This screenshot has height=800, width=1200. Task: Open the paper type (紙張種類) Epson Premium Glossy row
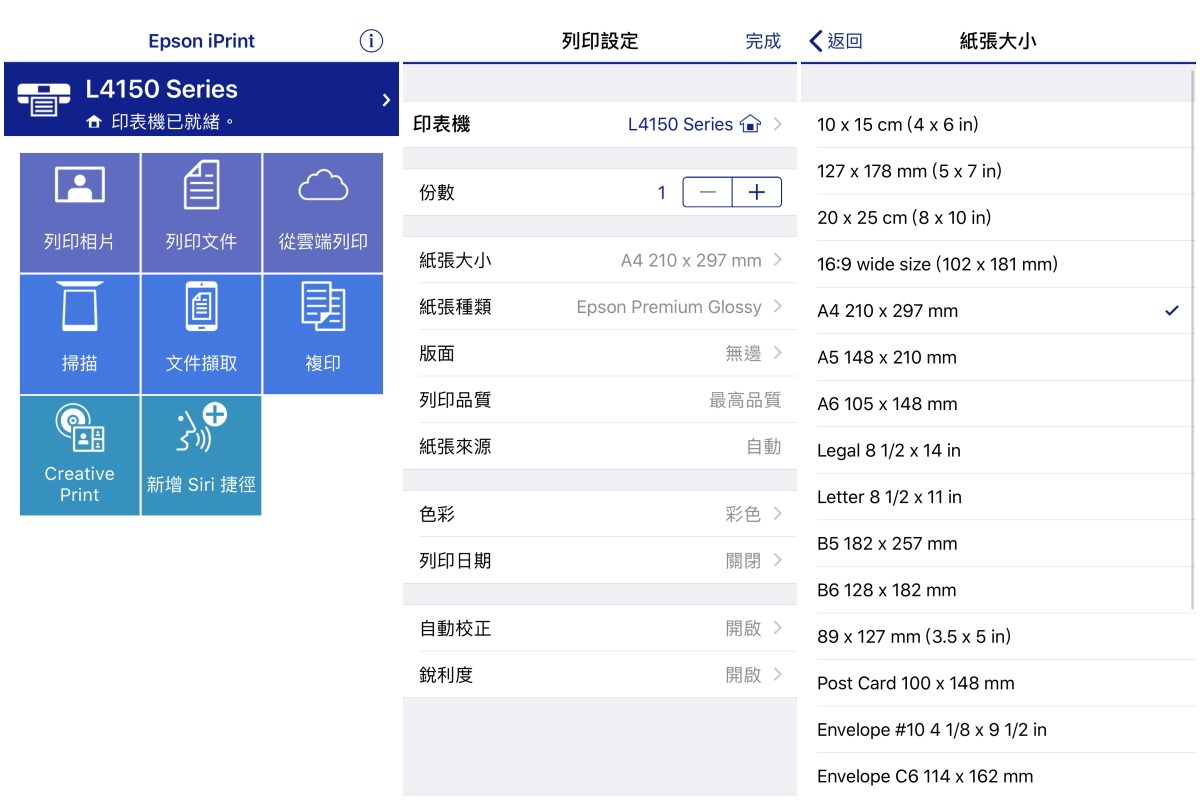[600, 307]
